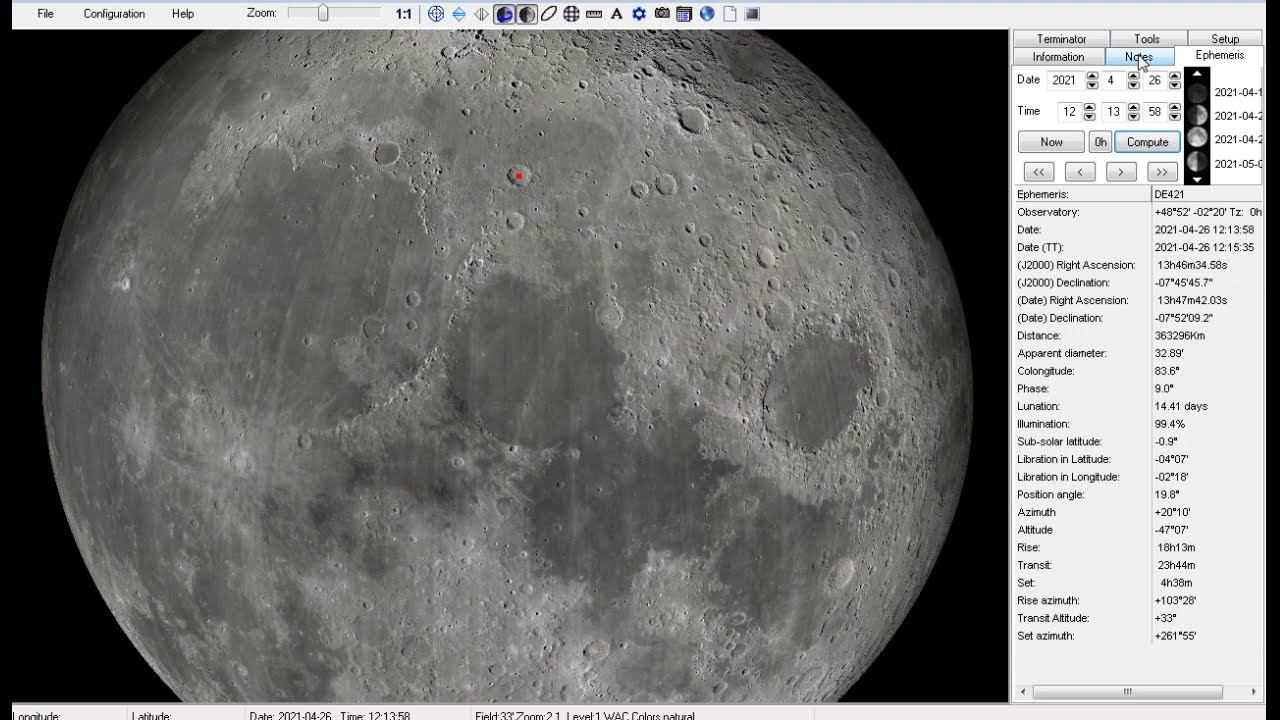Select the Ephemeris tab
Screen dimensions: 1280x720
[1220, 56]
